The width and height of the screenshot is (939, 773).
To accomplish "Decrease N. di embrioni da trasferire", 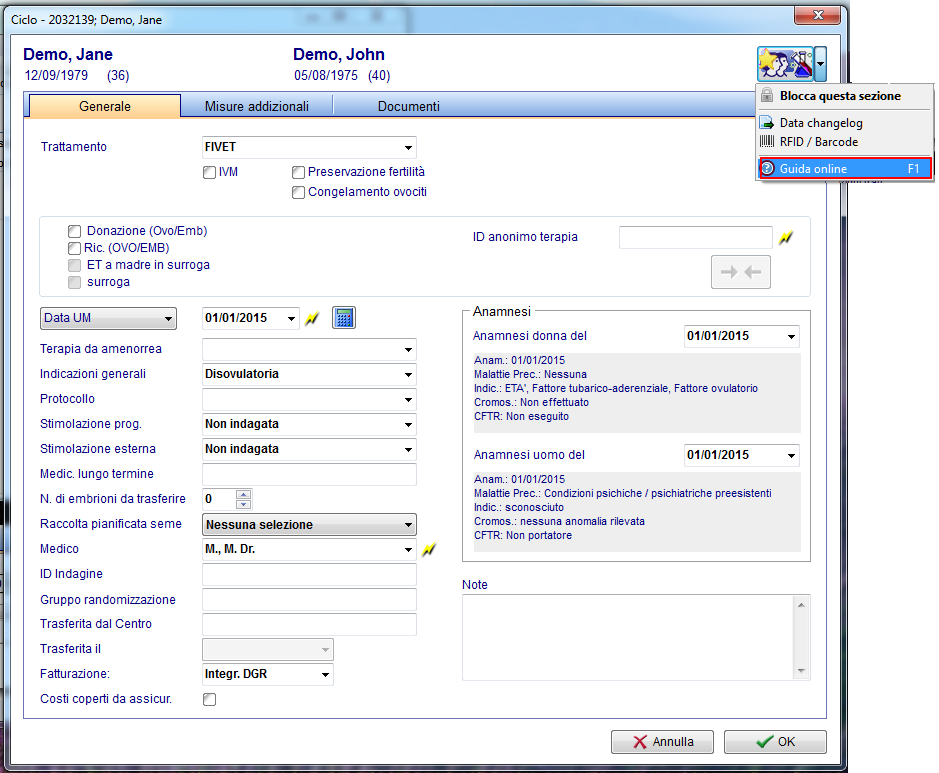I will tap(243, 504).
